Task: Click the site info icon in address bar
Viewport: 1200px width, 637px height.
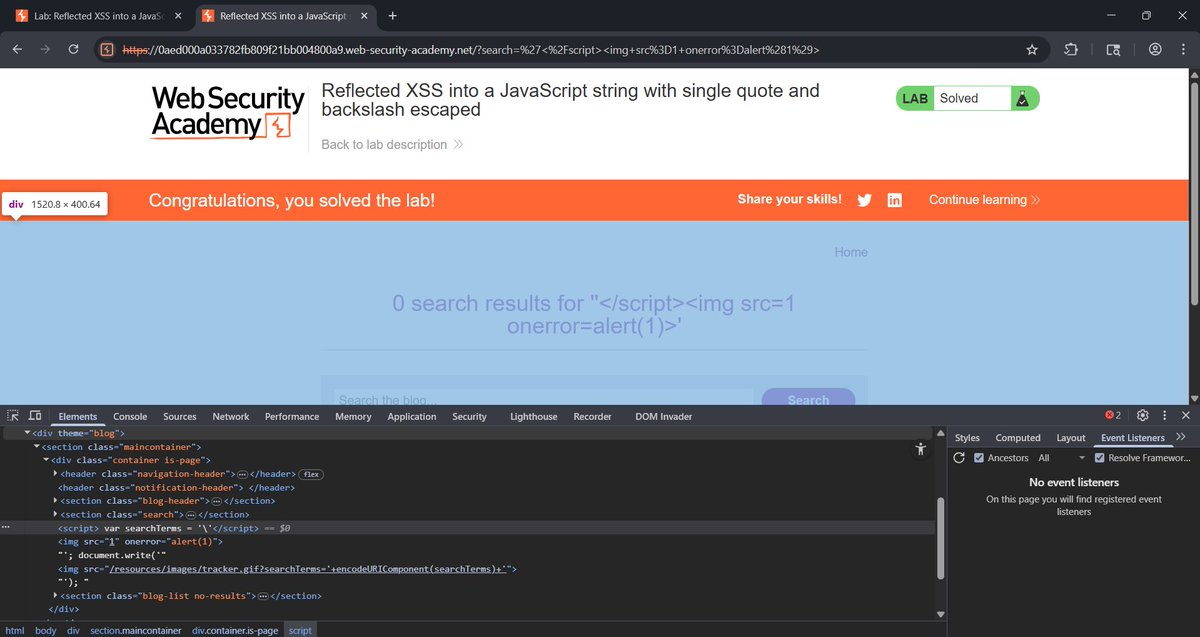Action: click(107, 49)
